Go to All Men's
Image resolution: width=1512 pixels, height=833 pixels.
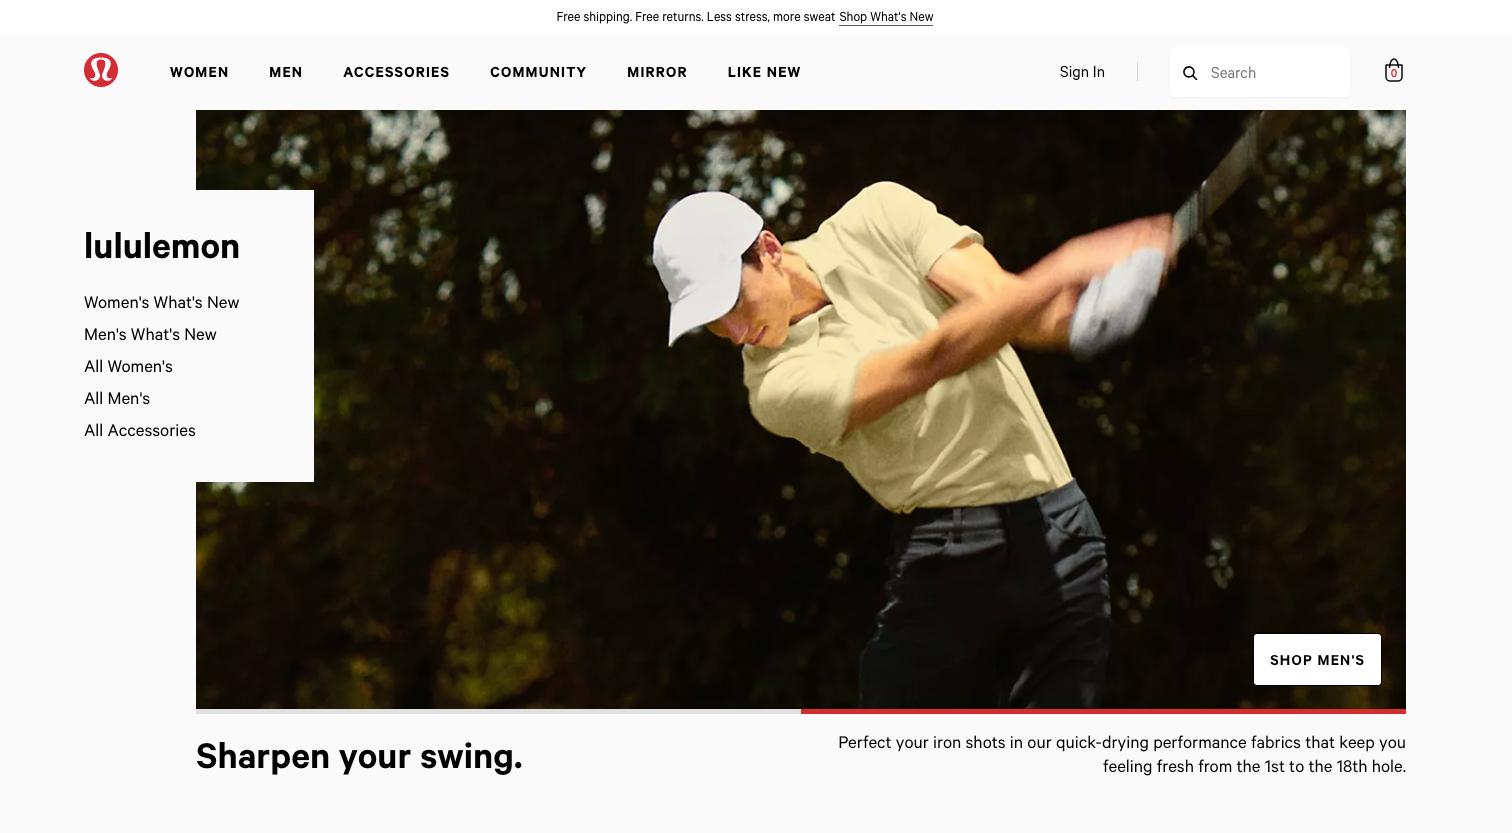117,398
